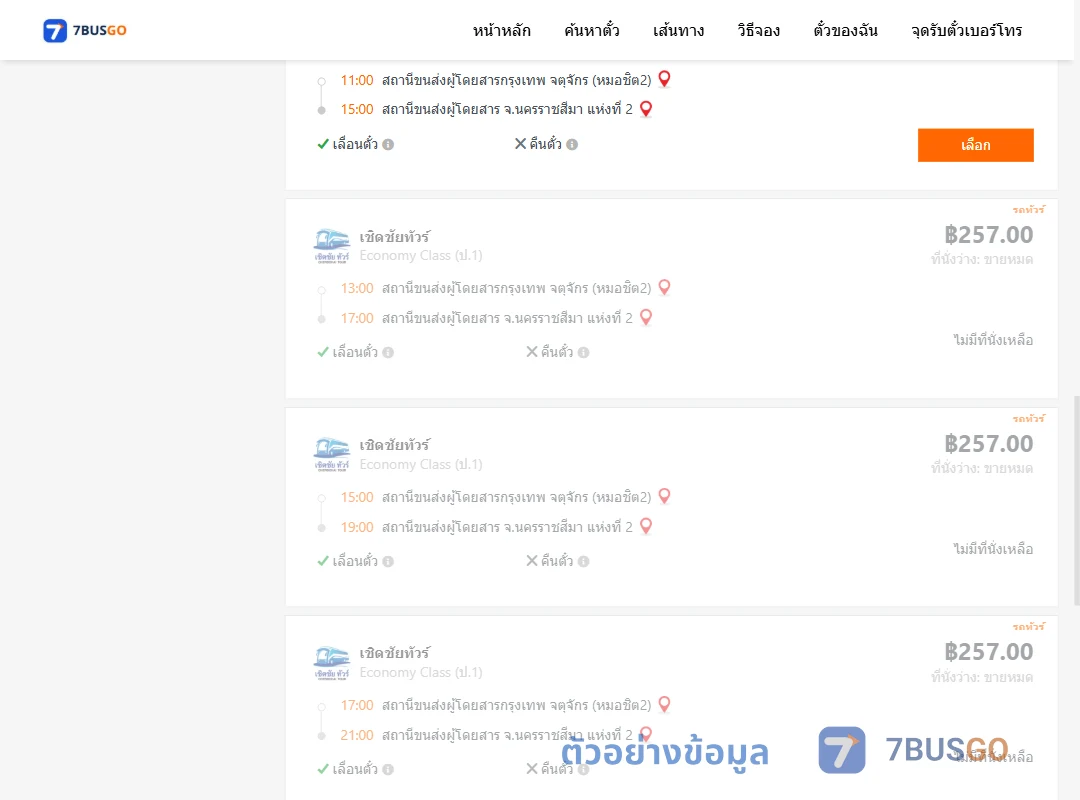Click Economy Class (ป.1) label in 13:00 card
1080x800 pixels.
pos(421,256)
